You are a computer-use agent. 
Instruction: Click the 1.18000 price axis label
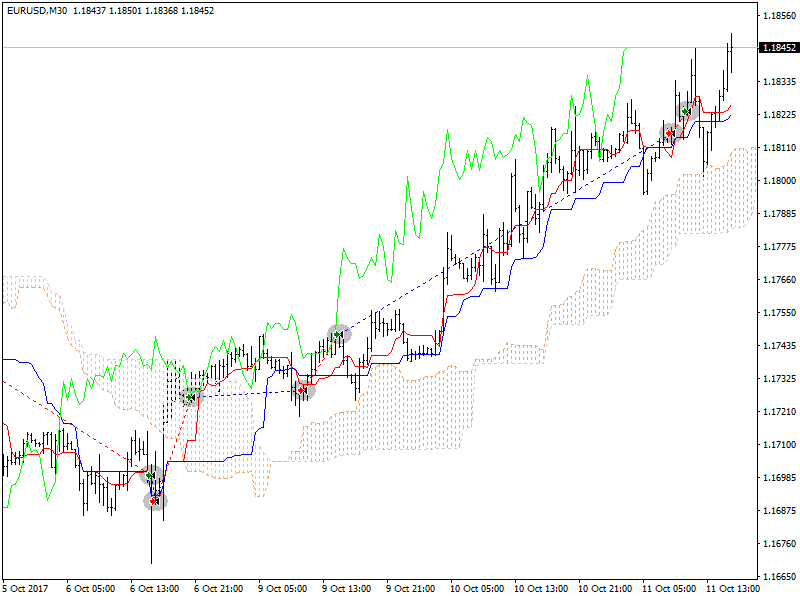tap(779, 181)
